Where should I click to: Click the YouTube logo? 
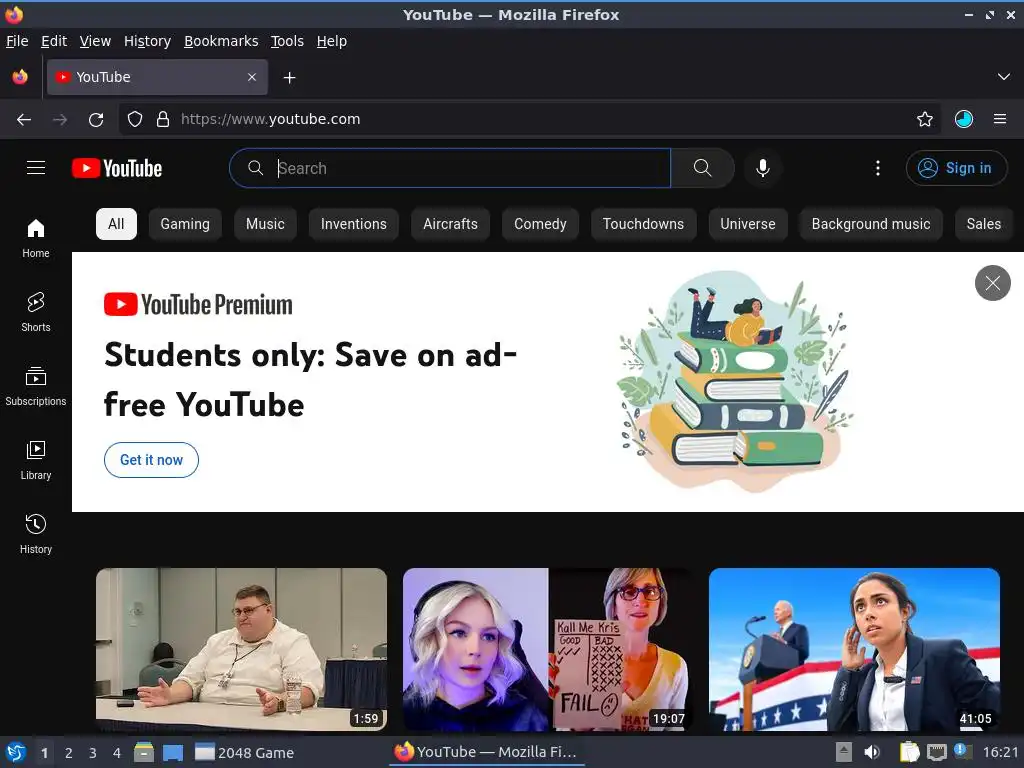point(117,168)
